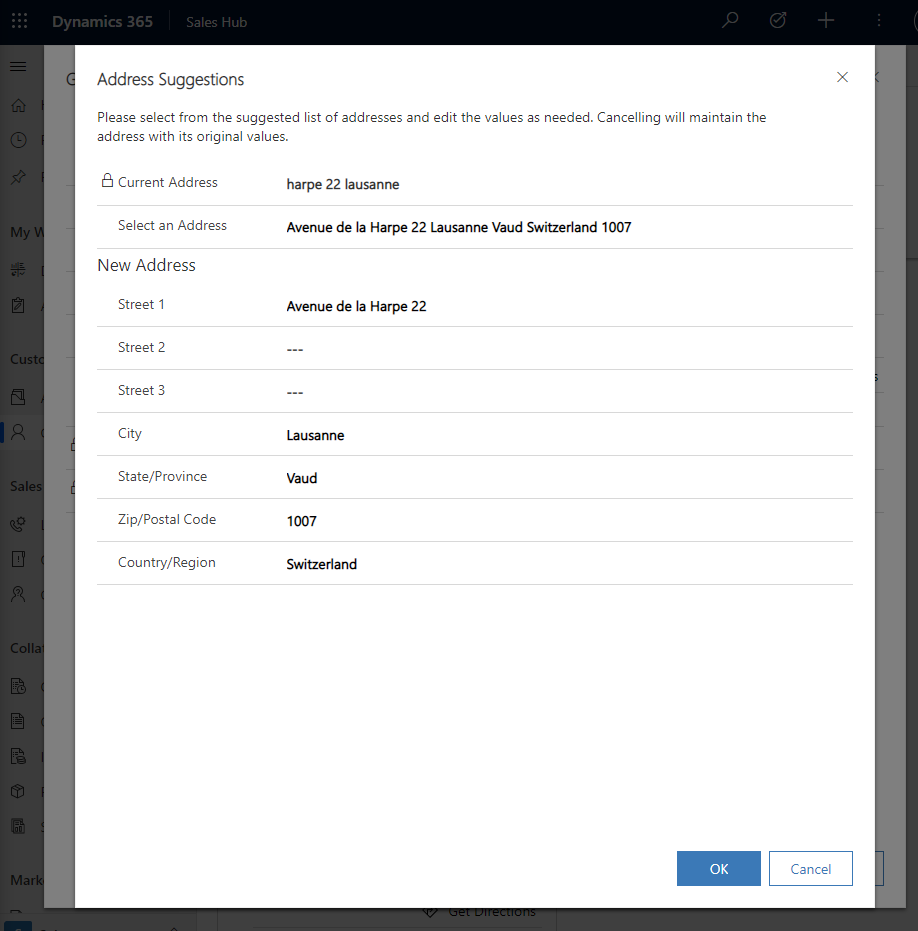This screenshot has height=931, width=918.
Task: Open Recent items clock icon
Action: pos(18,140)
